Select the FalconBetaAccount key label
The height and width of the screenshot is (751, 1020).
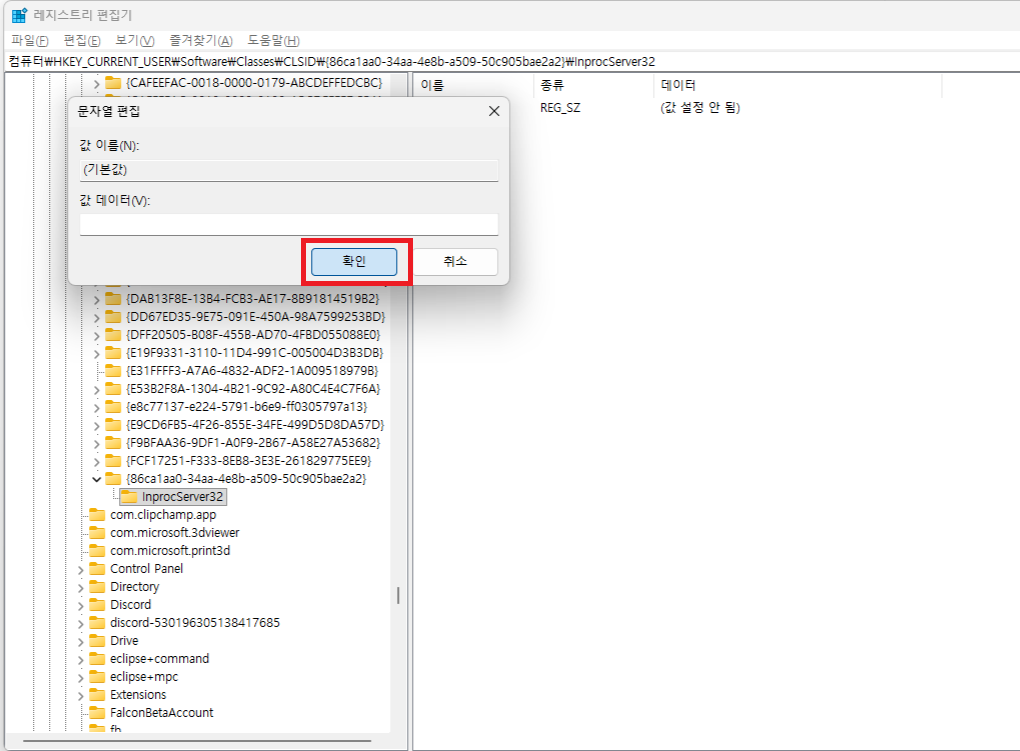coord(161,713)
